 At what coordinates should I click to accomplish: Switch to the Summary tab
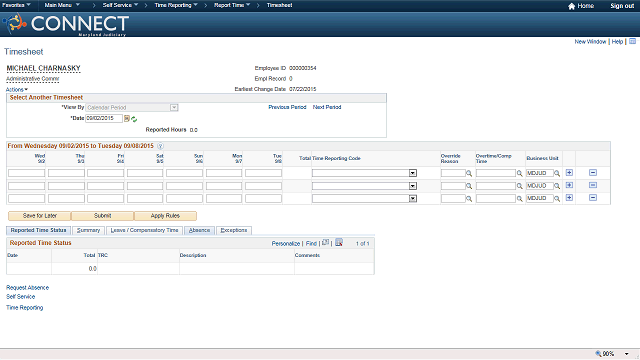[89, 231]
